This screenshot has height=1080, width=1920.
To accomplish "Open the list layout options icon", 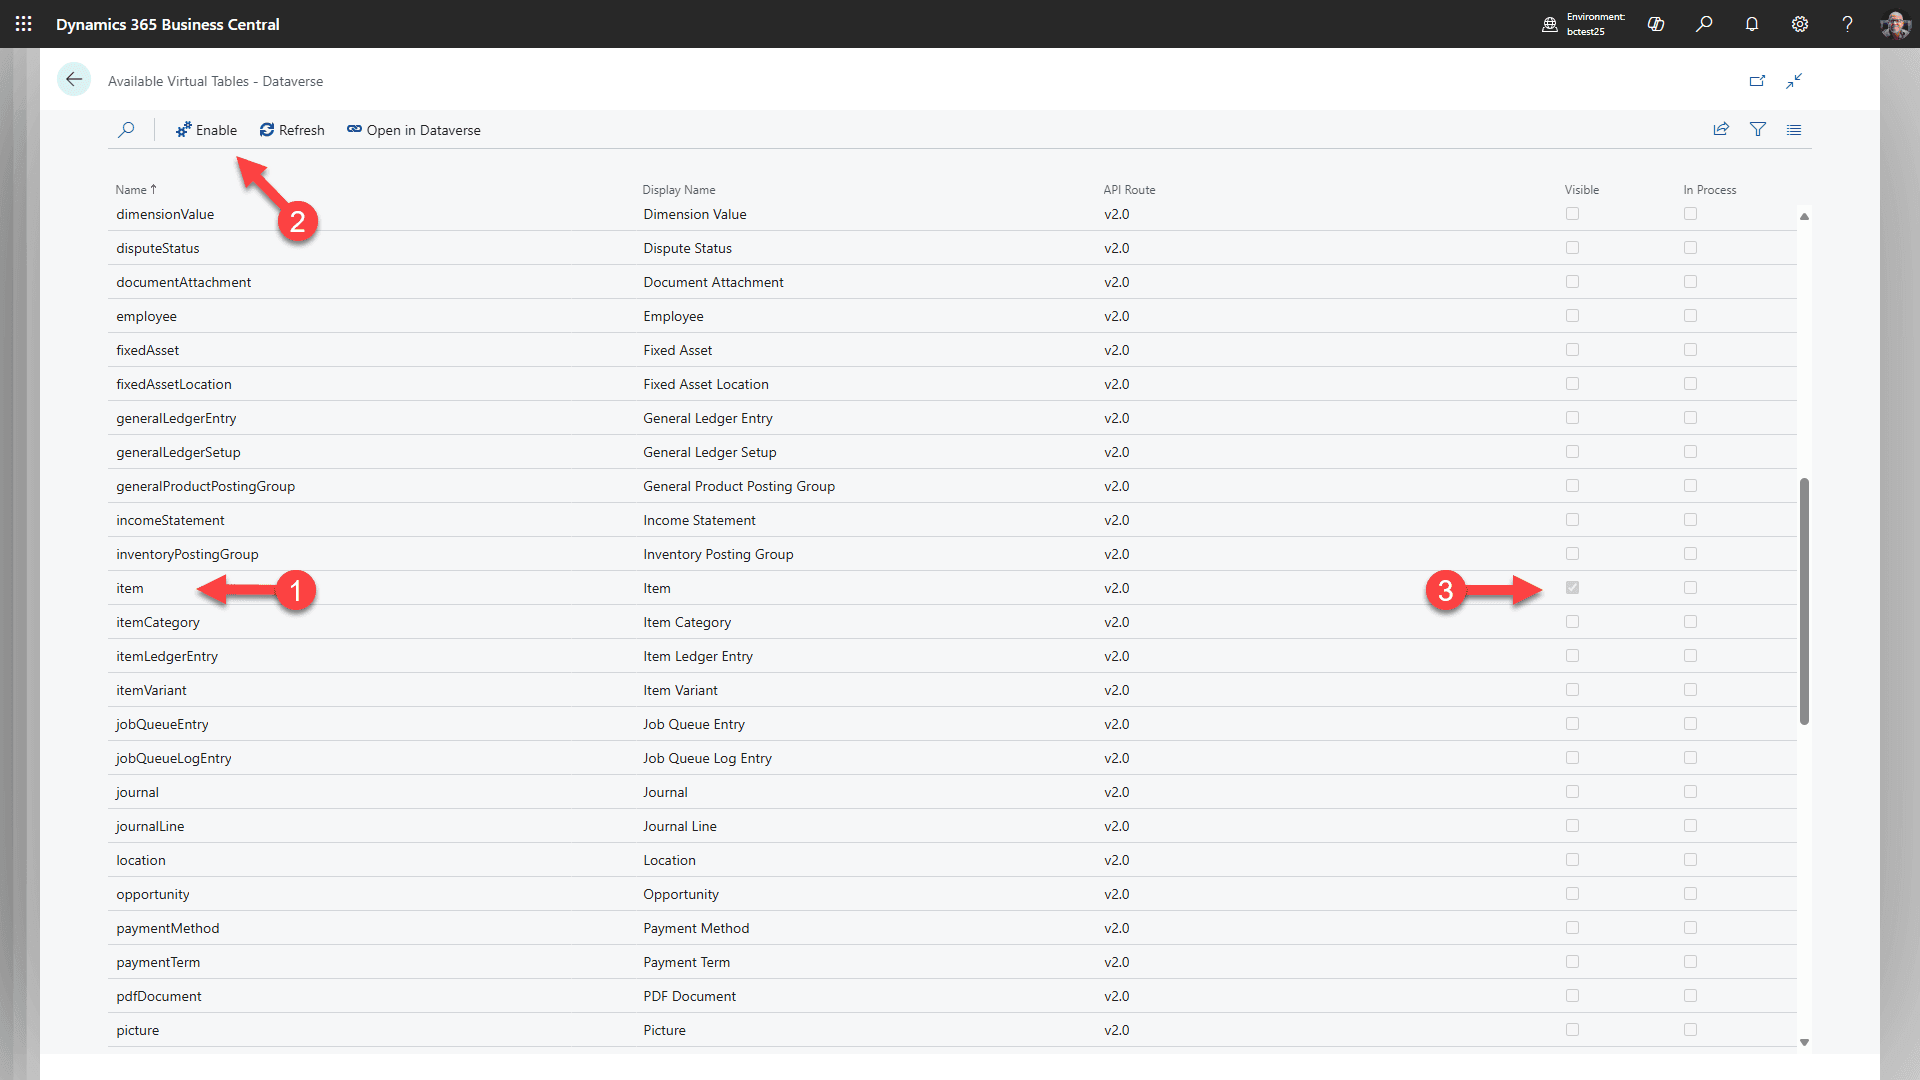I will pyautogui.click(x=1794, y=130).
